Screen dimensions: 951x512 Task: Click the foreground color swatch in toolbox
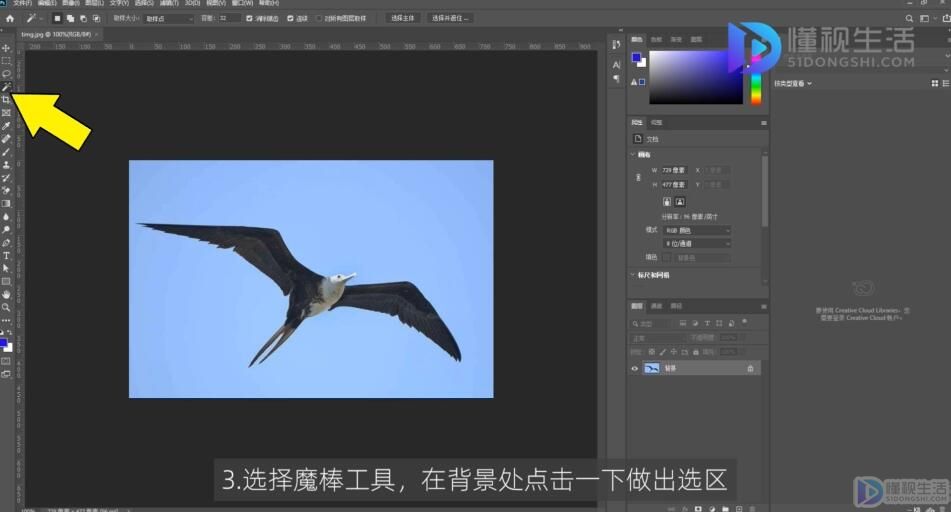3,343
